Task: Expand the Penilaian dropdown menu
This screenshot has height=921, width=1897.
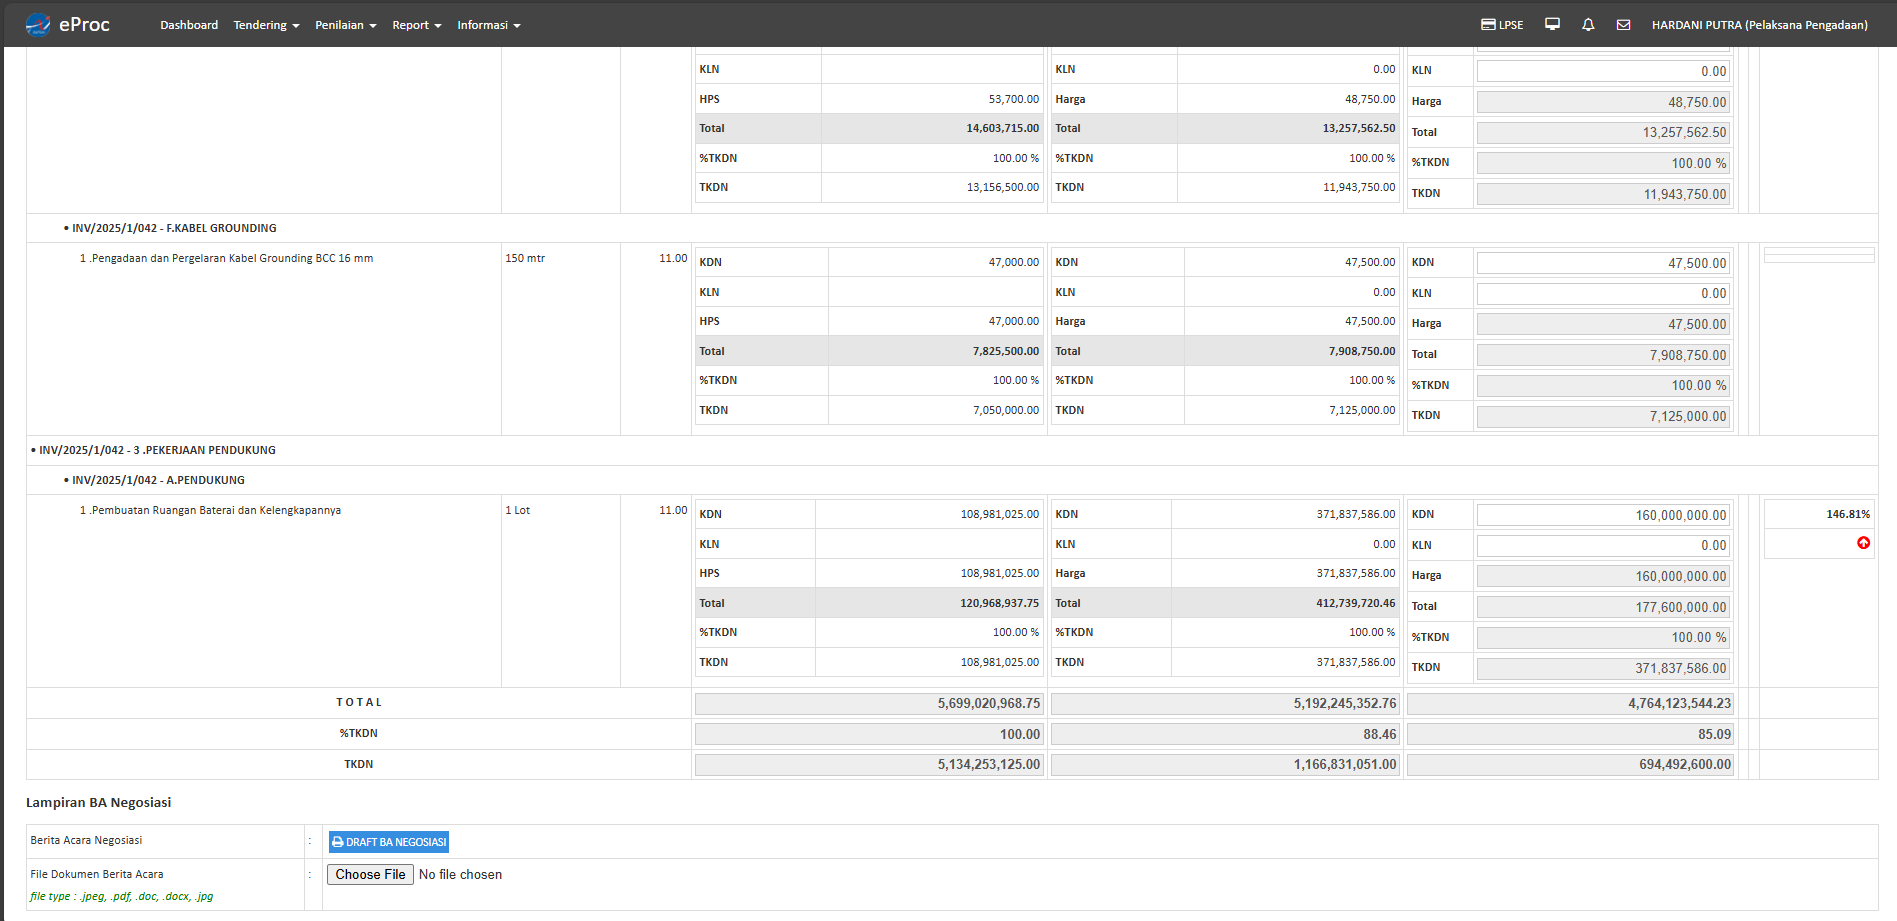Action: tap(345, 25)
